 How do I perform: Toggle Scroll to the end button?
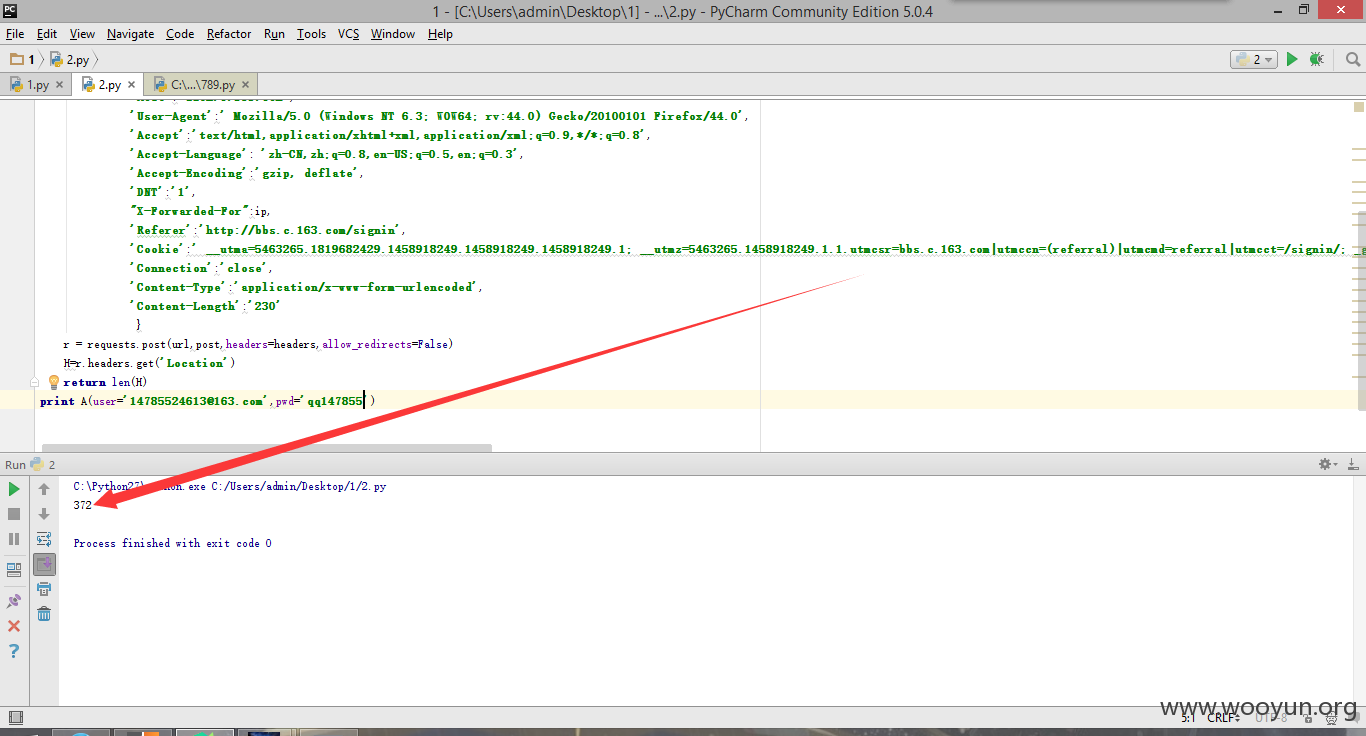point(44,565)
